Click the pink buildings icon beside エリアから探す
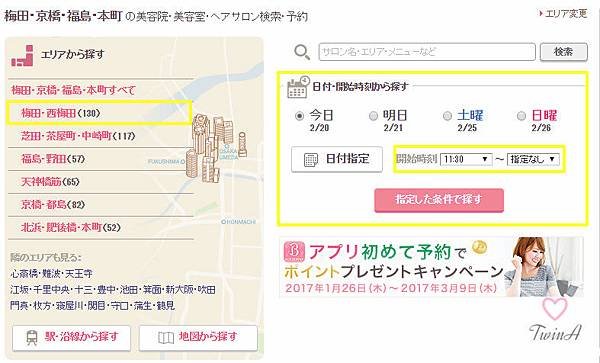The image size is (600, 363). (23, 56)
